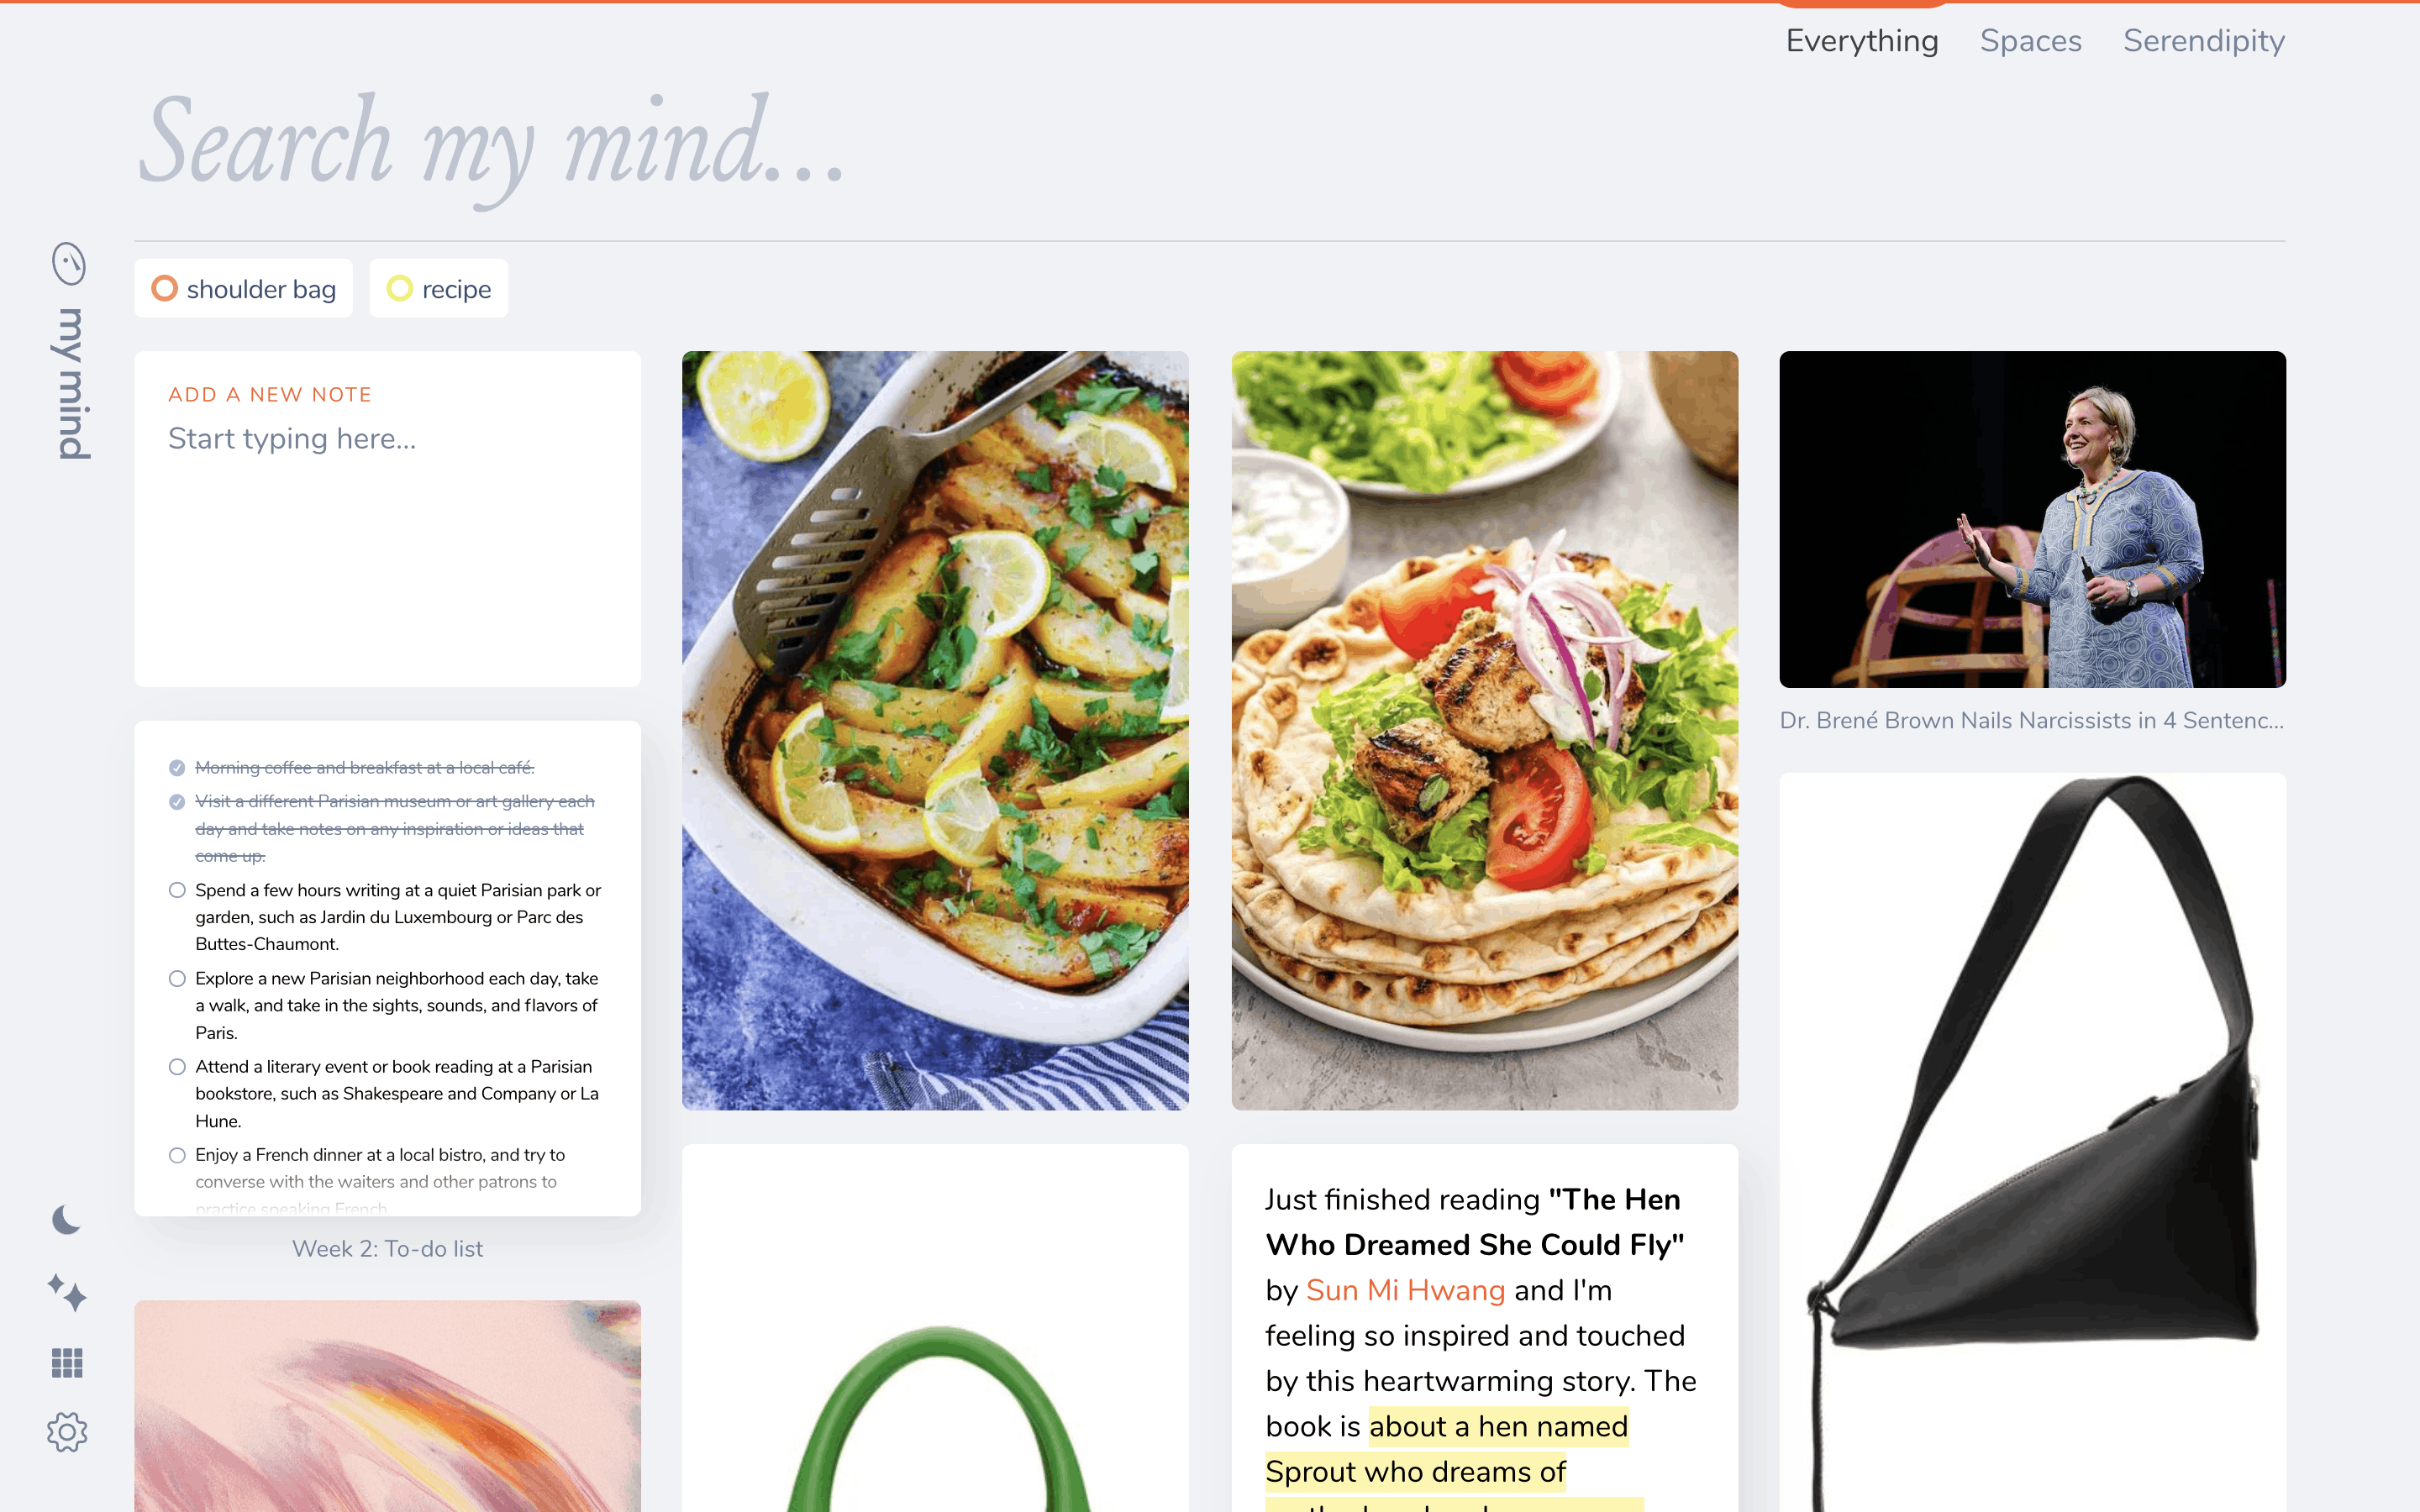Mark the explore new neighborhood task done

click(x=177, y=978)
